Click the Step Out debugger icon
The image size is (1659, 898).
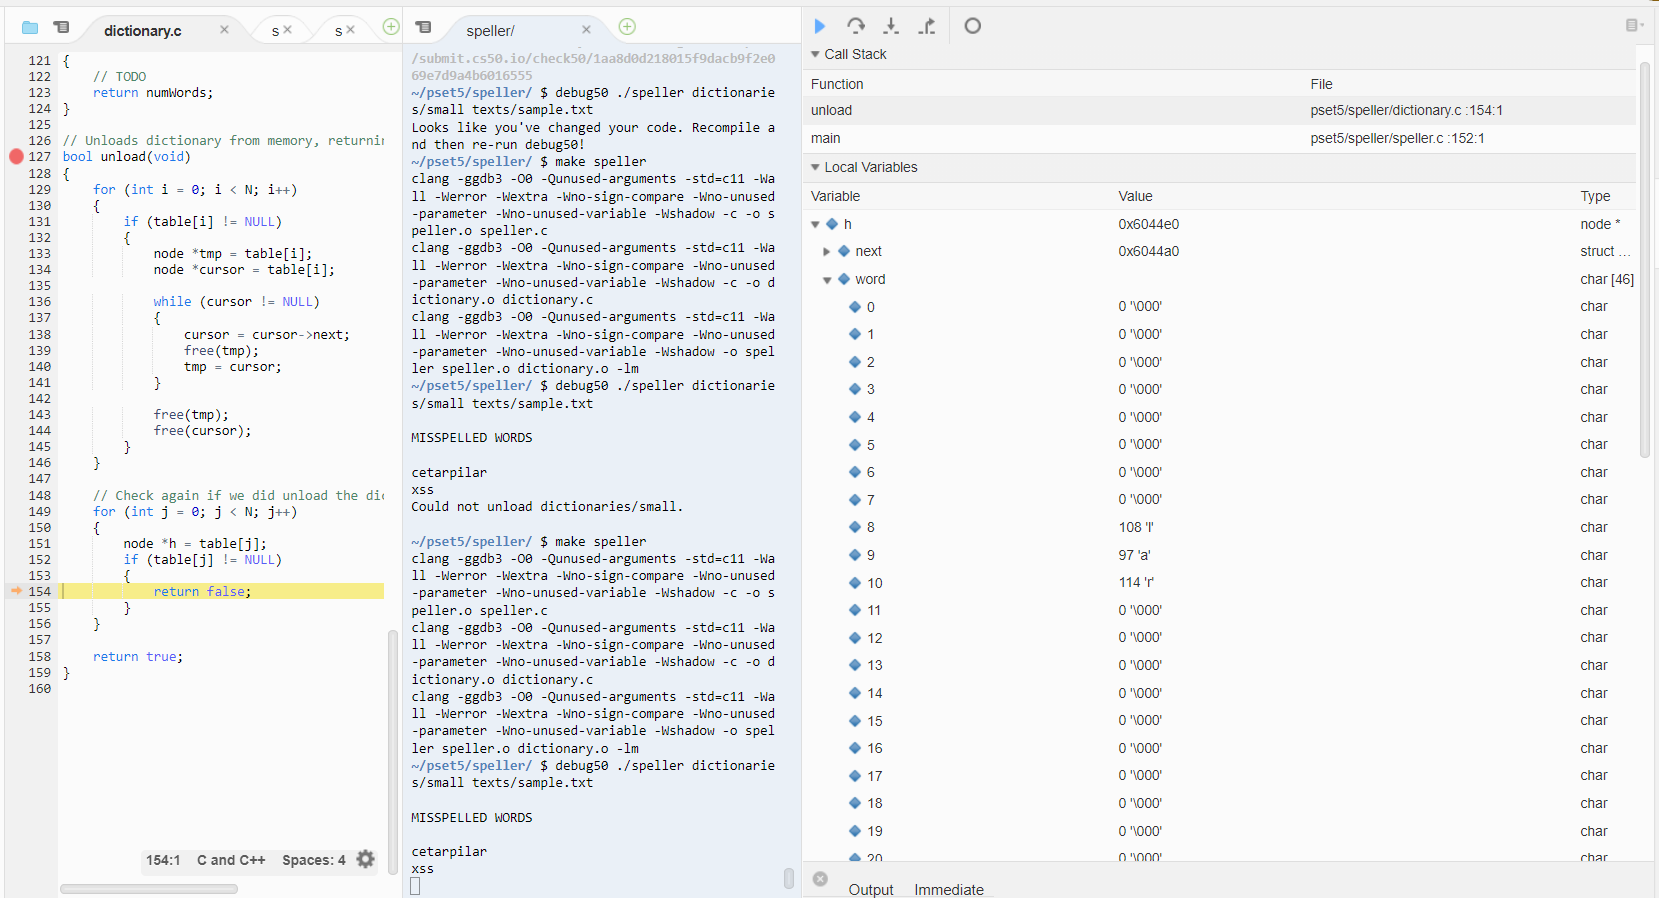tap(927, 26)
